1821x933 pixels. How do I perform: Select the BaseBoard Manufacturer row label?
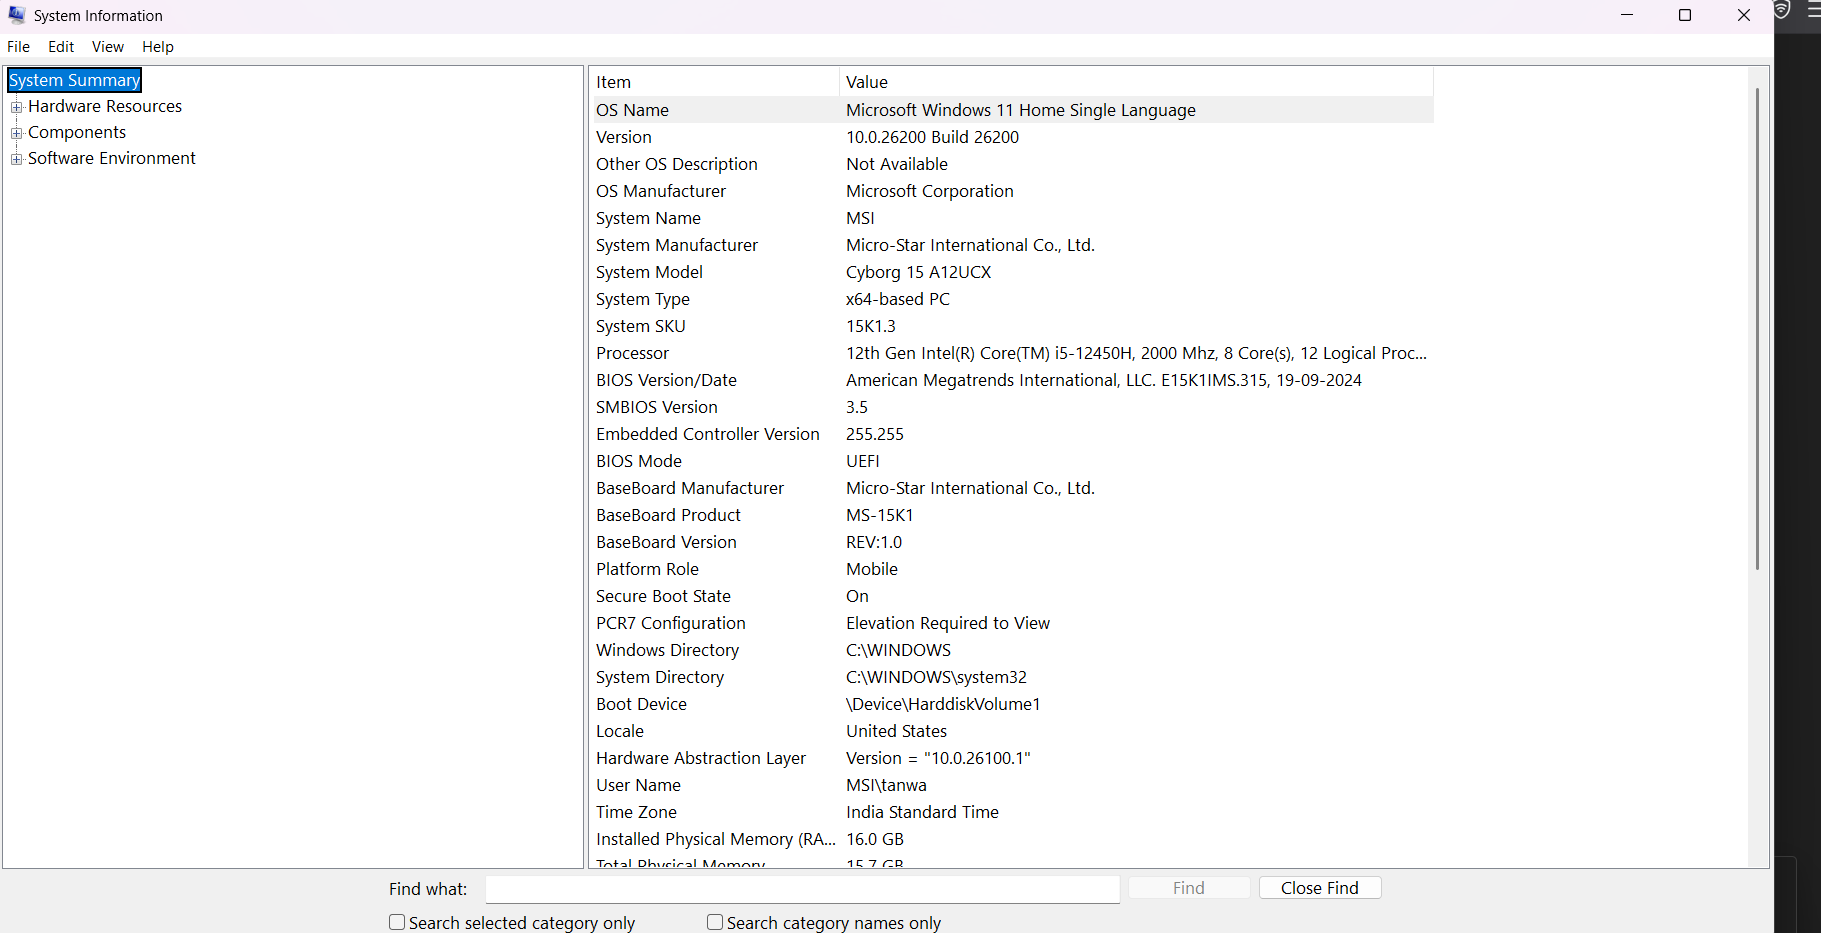tap(690, 488)
